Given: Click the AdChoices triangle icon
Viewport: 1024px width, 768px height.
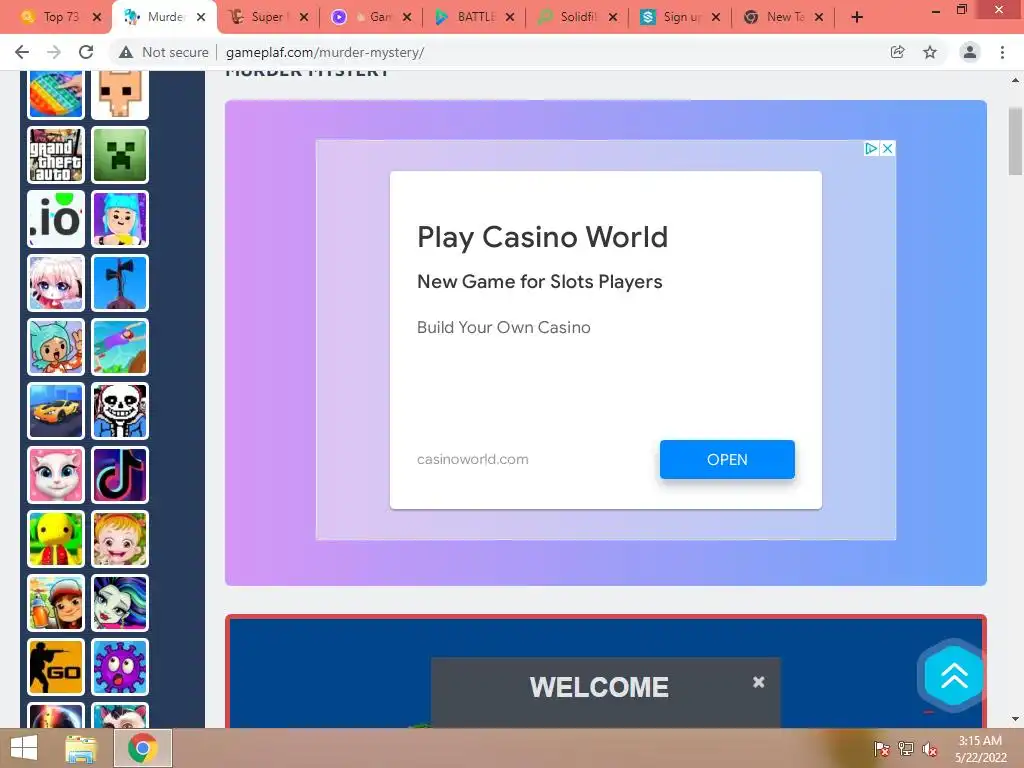Looking at the screenshot, I should [x=871, y=148].
